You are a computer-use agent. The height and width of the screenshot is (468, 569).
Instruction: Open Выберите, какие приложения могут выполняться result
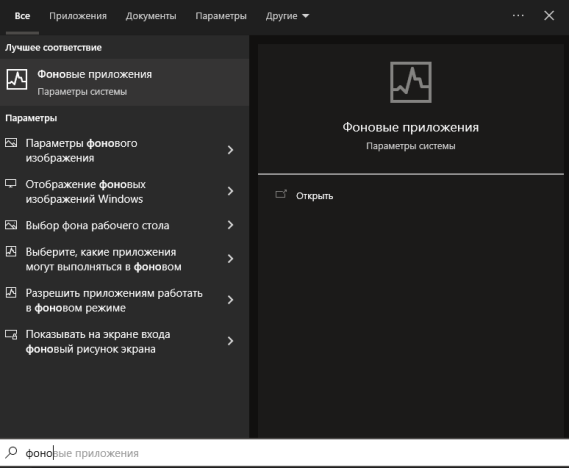point(124,259)
